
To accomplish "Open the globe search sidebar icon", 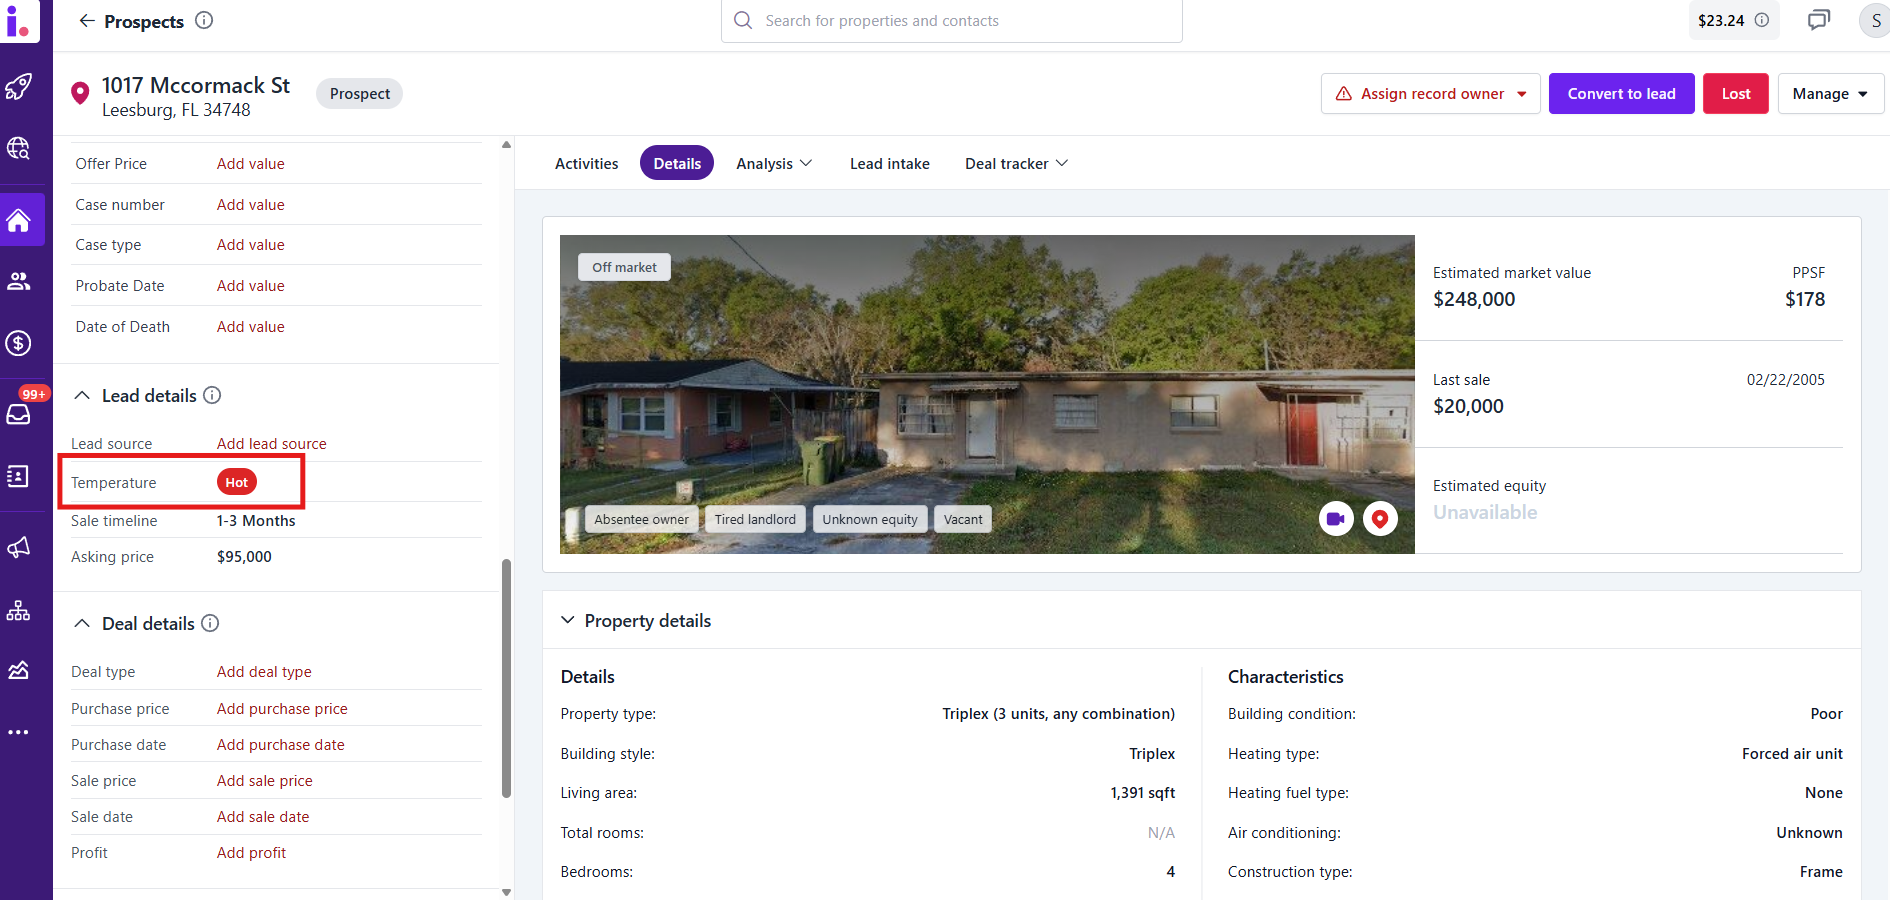I will tap(19, 149).
